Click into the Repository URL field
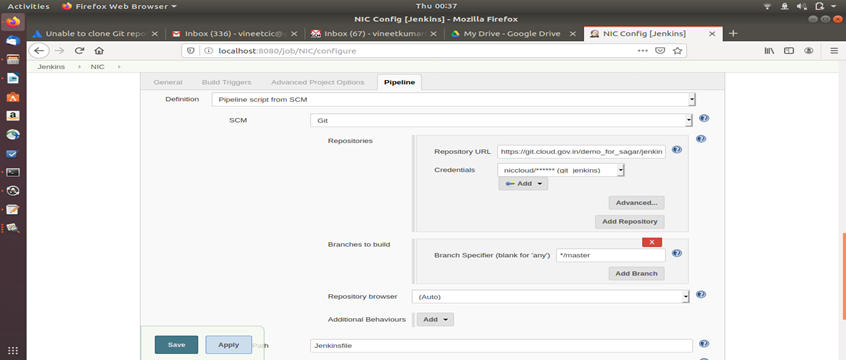Screen dimensions: 846x360 582,152
